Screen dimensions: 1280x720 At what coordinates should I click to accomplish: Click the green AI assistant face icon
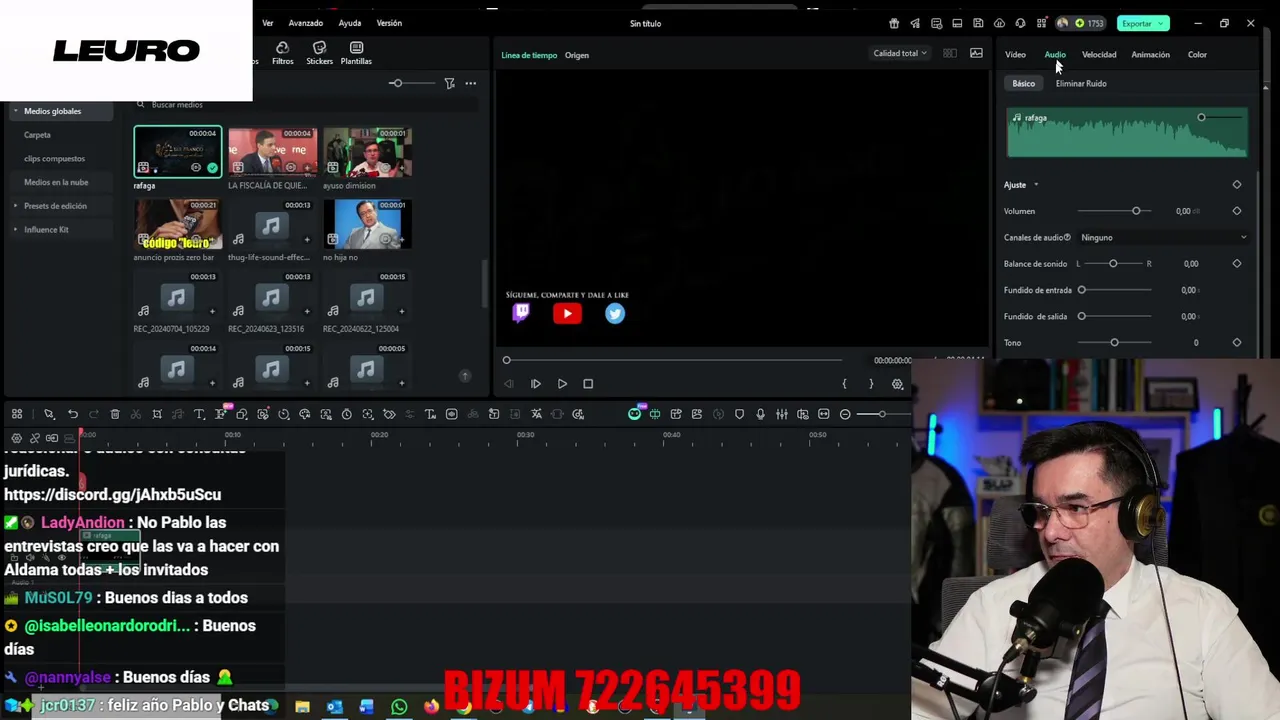click(634, 414)
